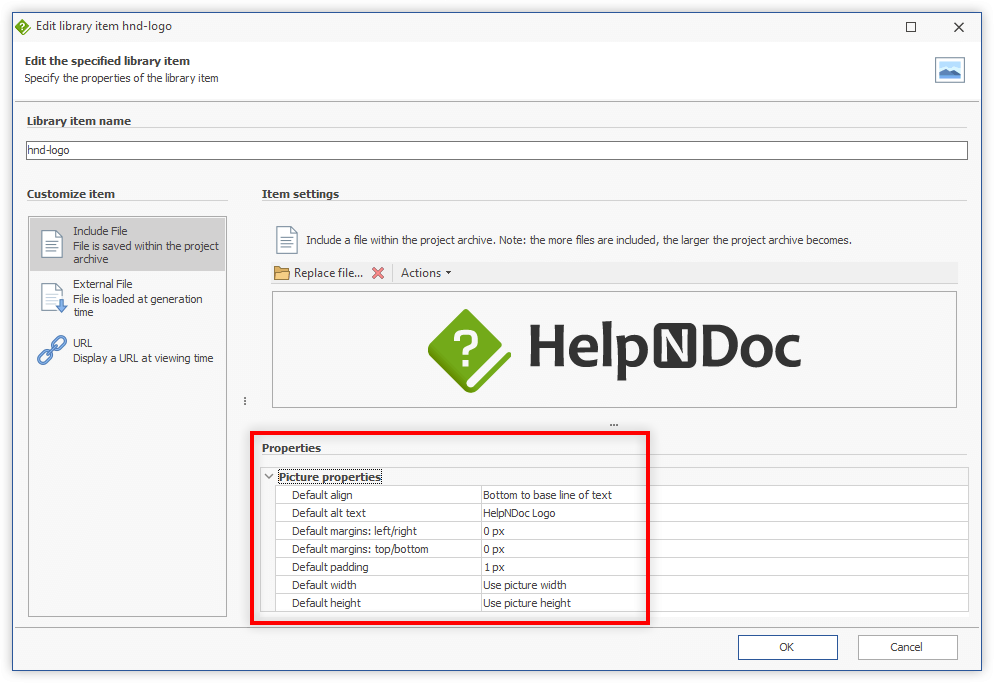The height and width of the screenshot is (684, 995).
Task: Choose the URL option
Action: [128, 350]
